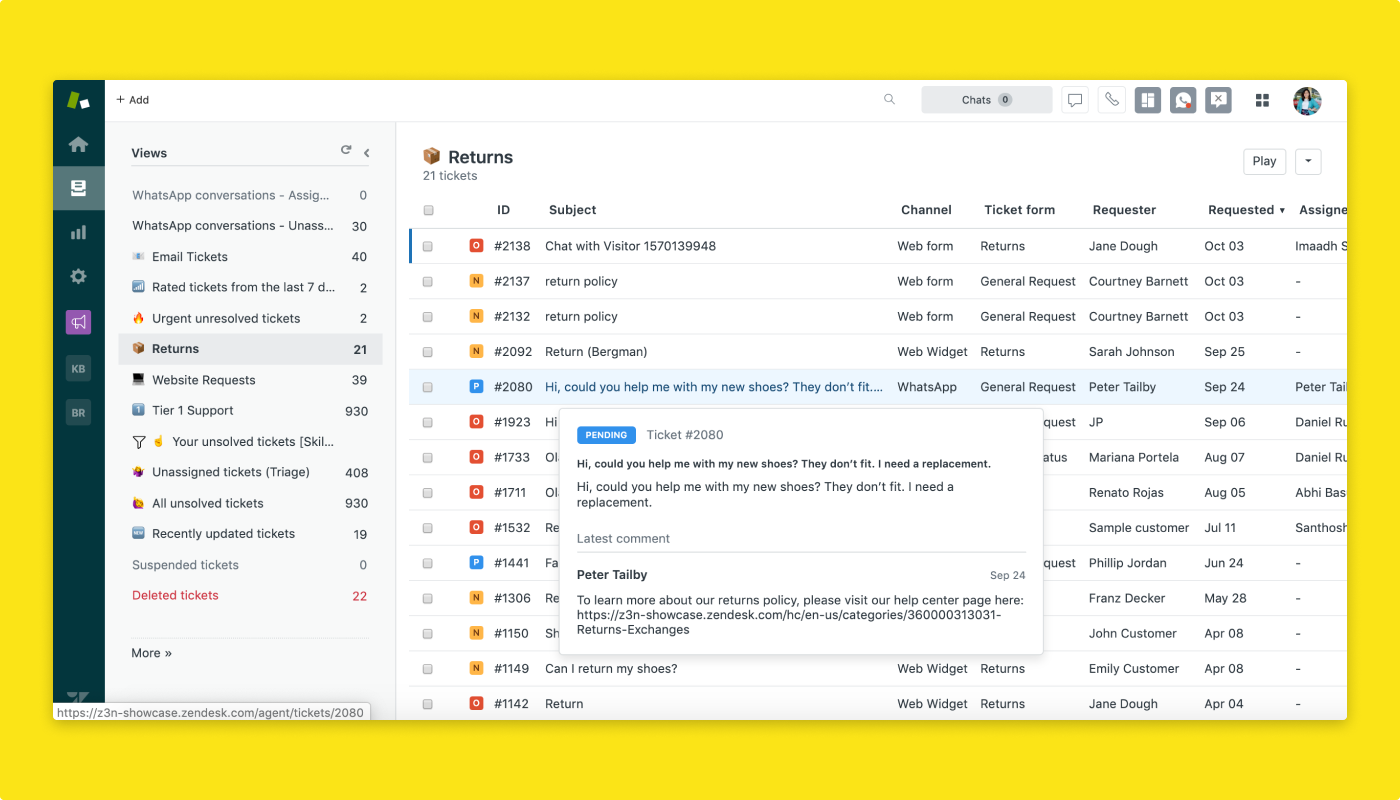The width and height of the screenshot is (1400, 800).
Task: Open the More » link under views
Action: pyautogui.click(x=151, y=653)
